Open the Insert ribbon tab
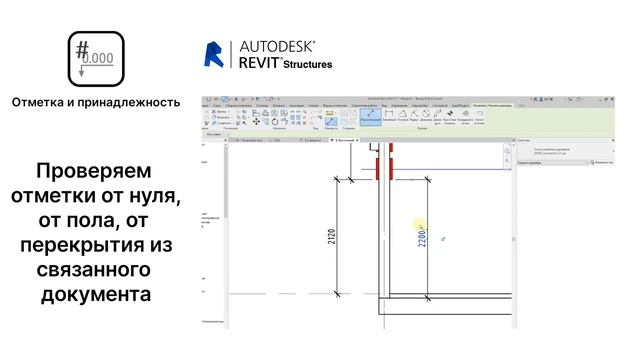The height and width of the screenshot is (360, 640). tap(279, 106)
